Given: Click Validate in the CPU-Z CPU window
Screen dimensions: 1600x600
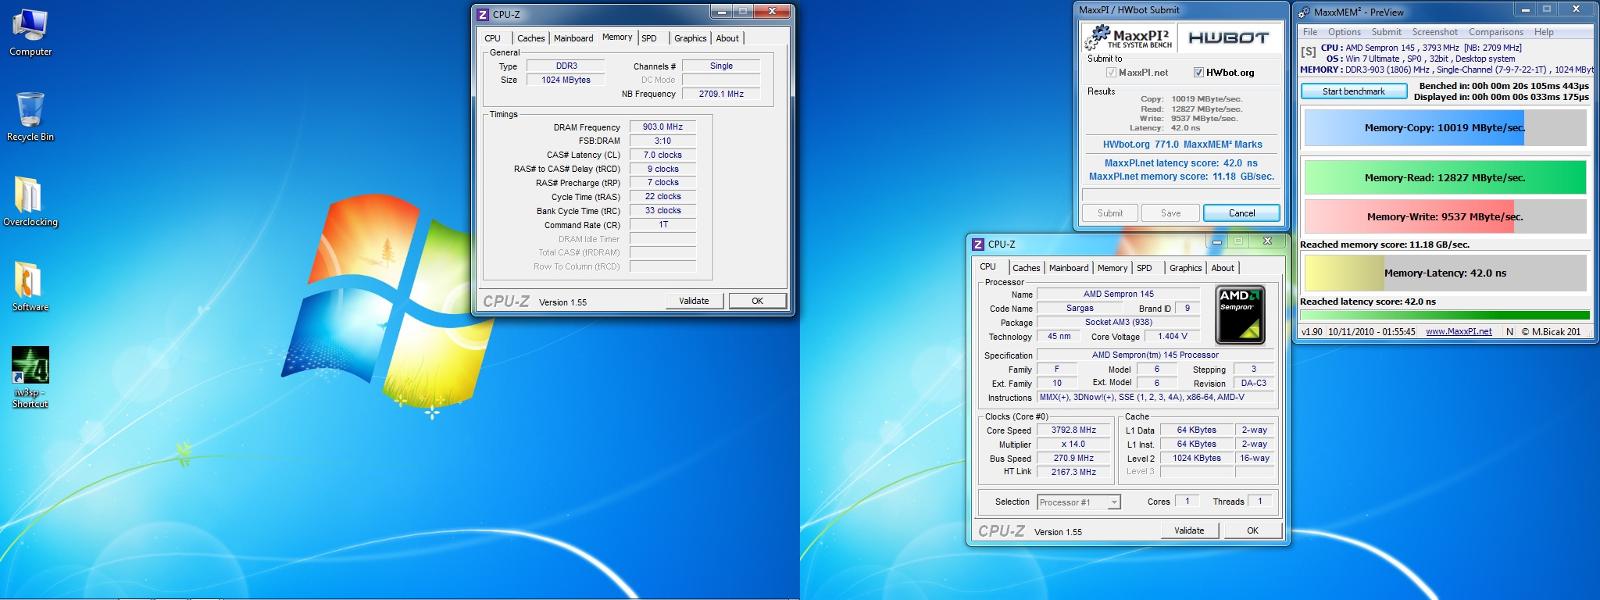Looking at the screenshot, I should 1189,530.
